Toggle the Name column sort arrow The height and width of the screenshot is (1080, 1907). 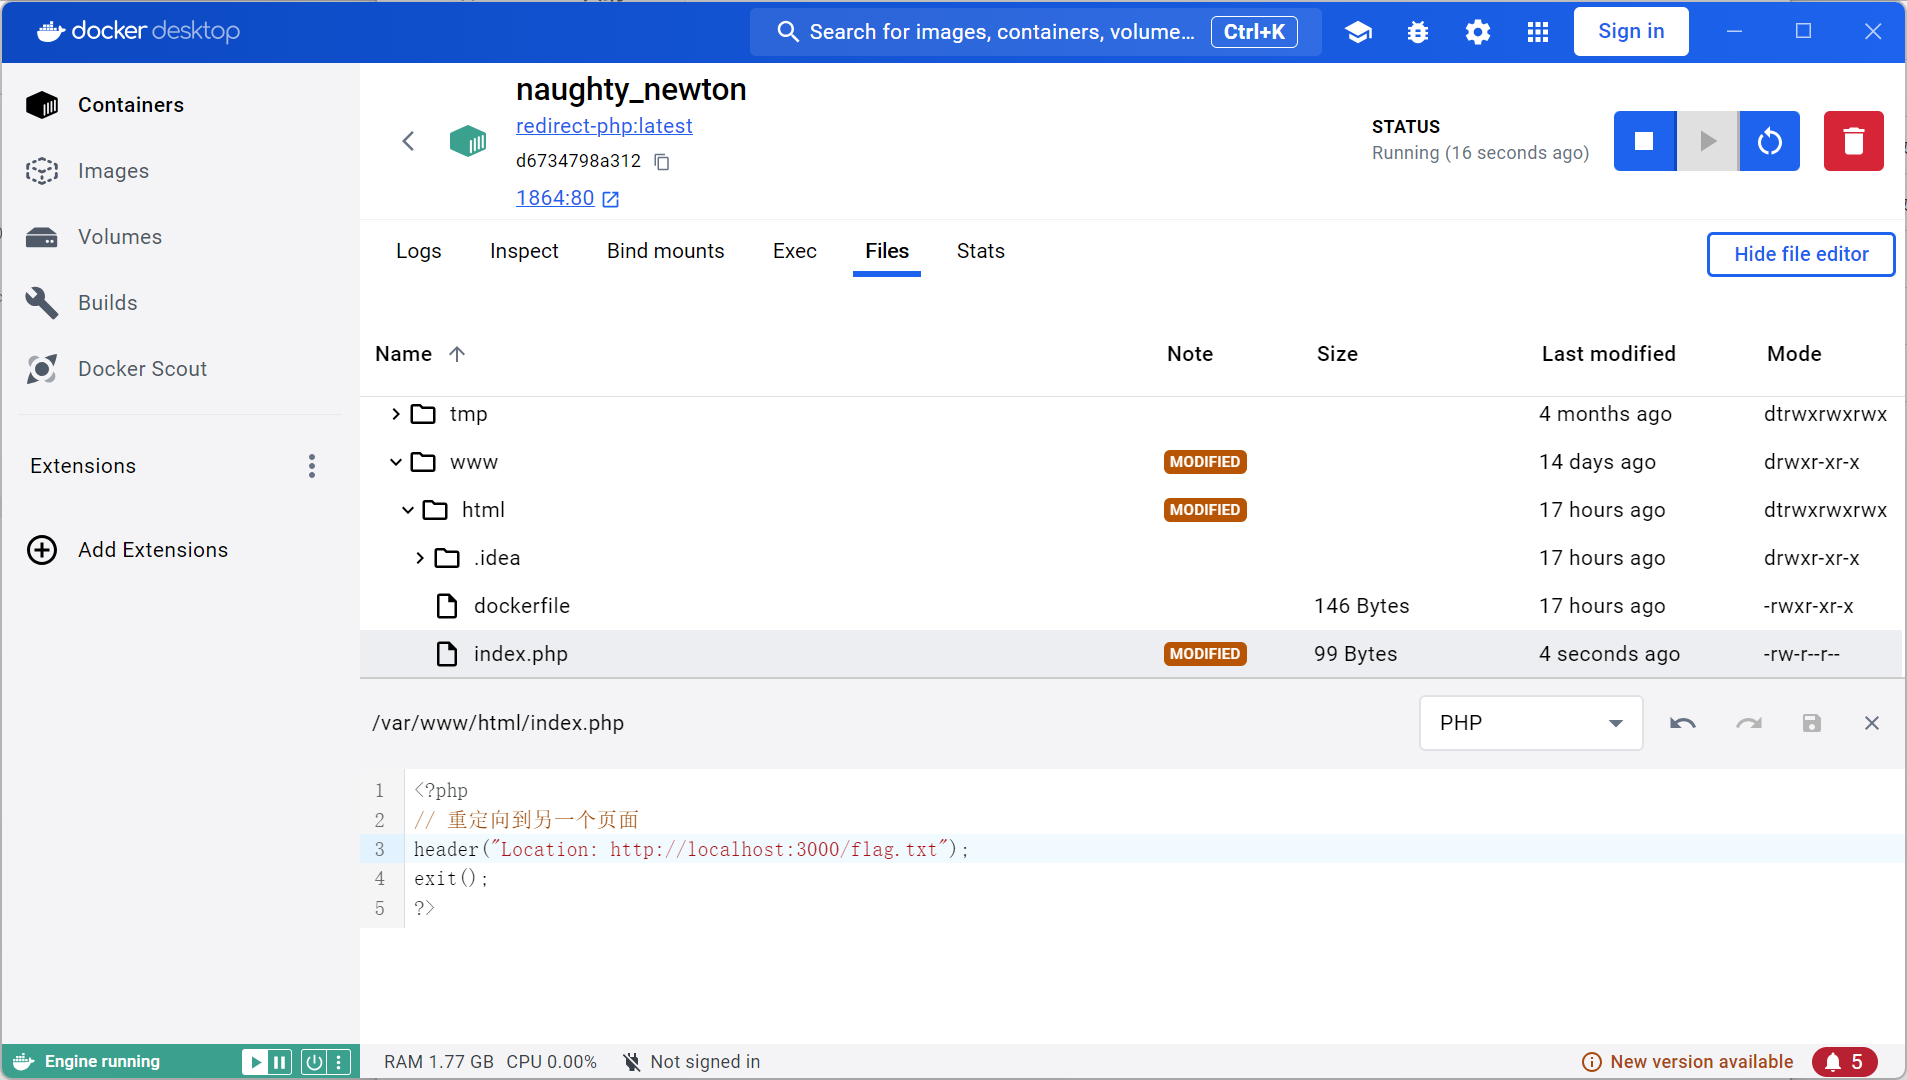point(457,354)
